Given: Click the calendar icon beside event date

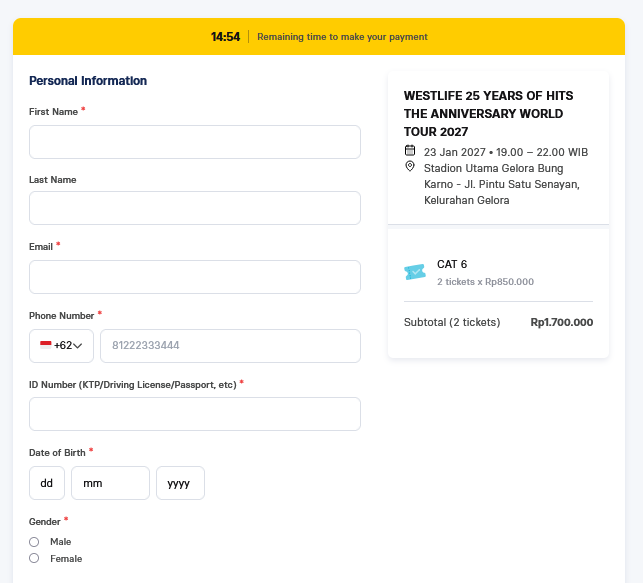Looking at the screenshot, I should pos(410,150).
